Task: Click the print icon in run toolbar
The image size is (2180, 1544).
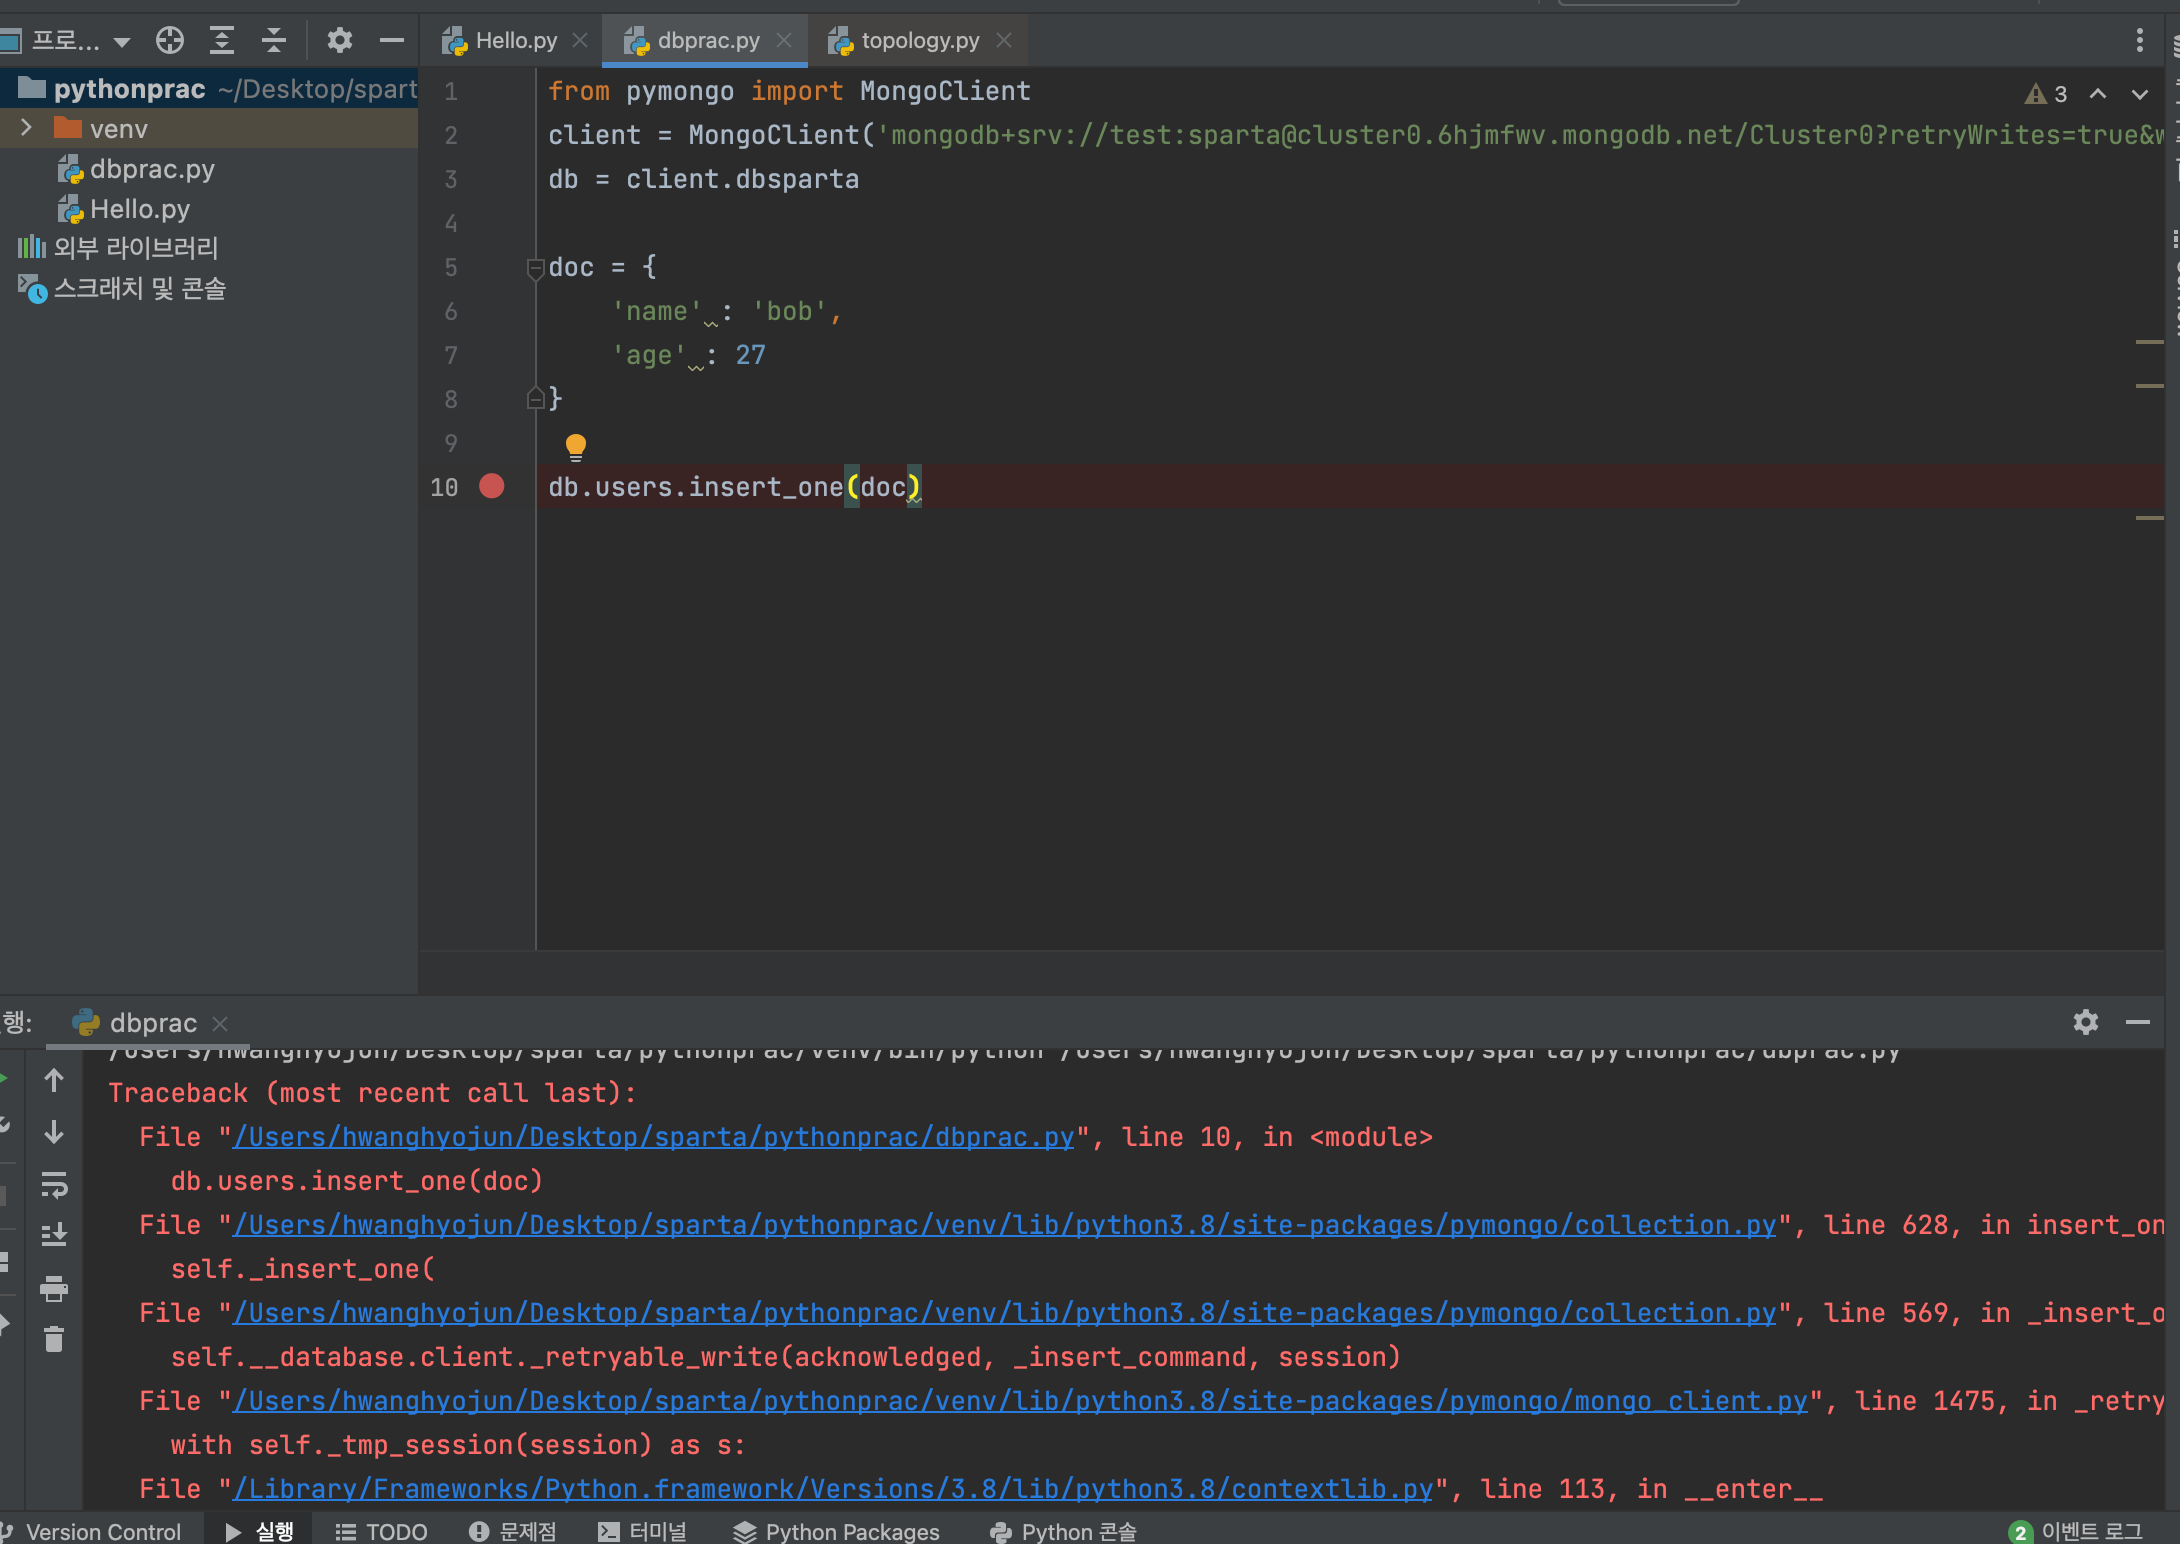Action: [x=54, y=1288]
